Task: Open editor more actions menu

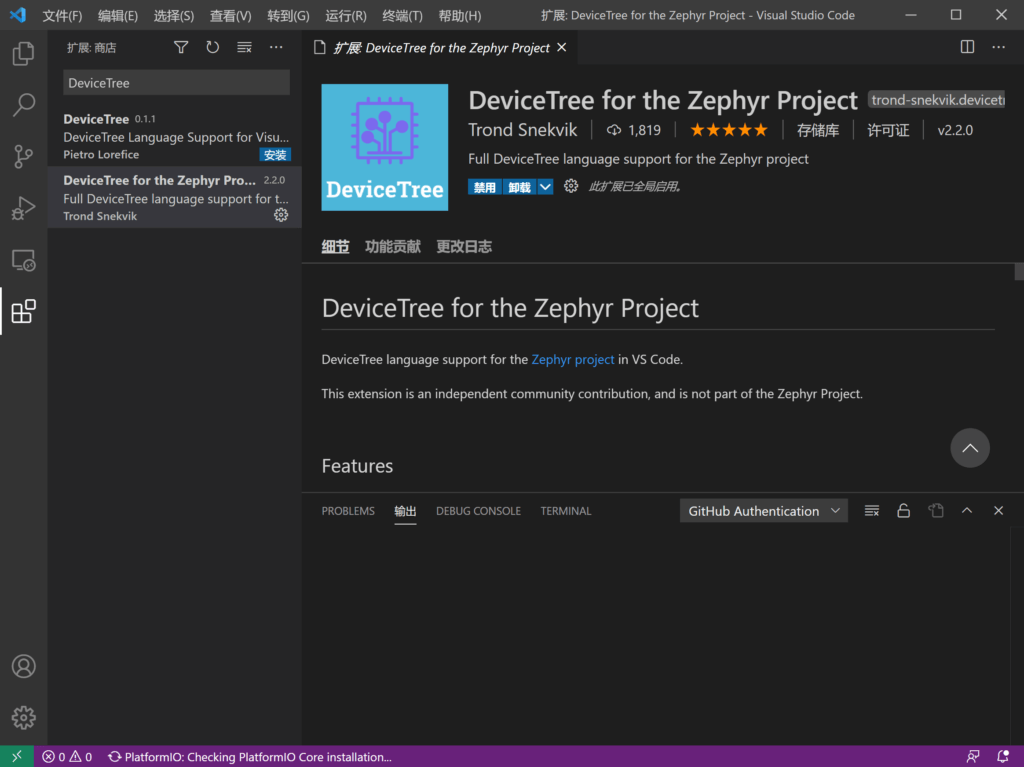Action: pos(999,46)
